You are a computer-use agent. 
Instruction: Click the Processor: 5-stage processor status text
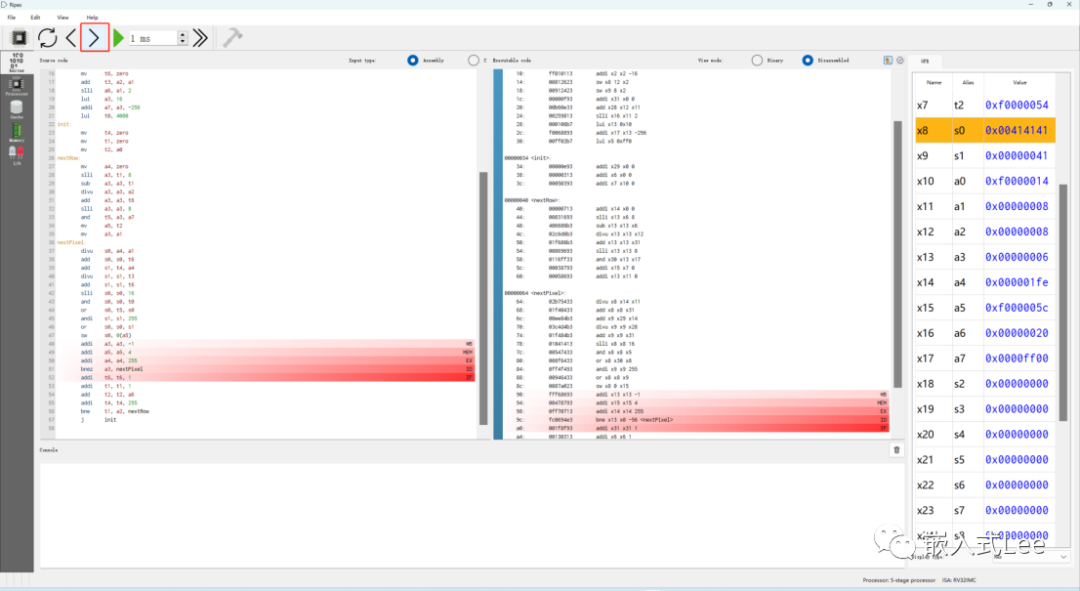pyautogui.click(x=899, y=580)
